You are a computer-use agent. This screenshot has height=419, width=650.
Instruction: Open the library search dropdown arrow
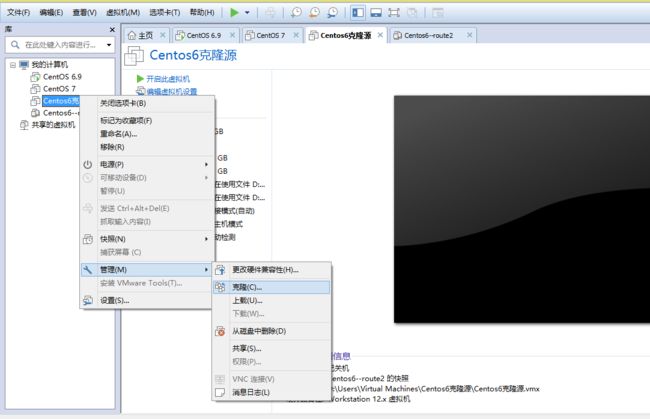[109, 45]
